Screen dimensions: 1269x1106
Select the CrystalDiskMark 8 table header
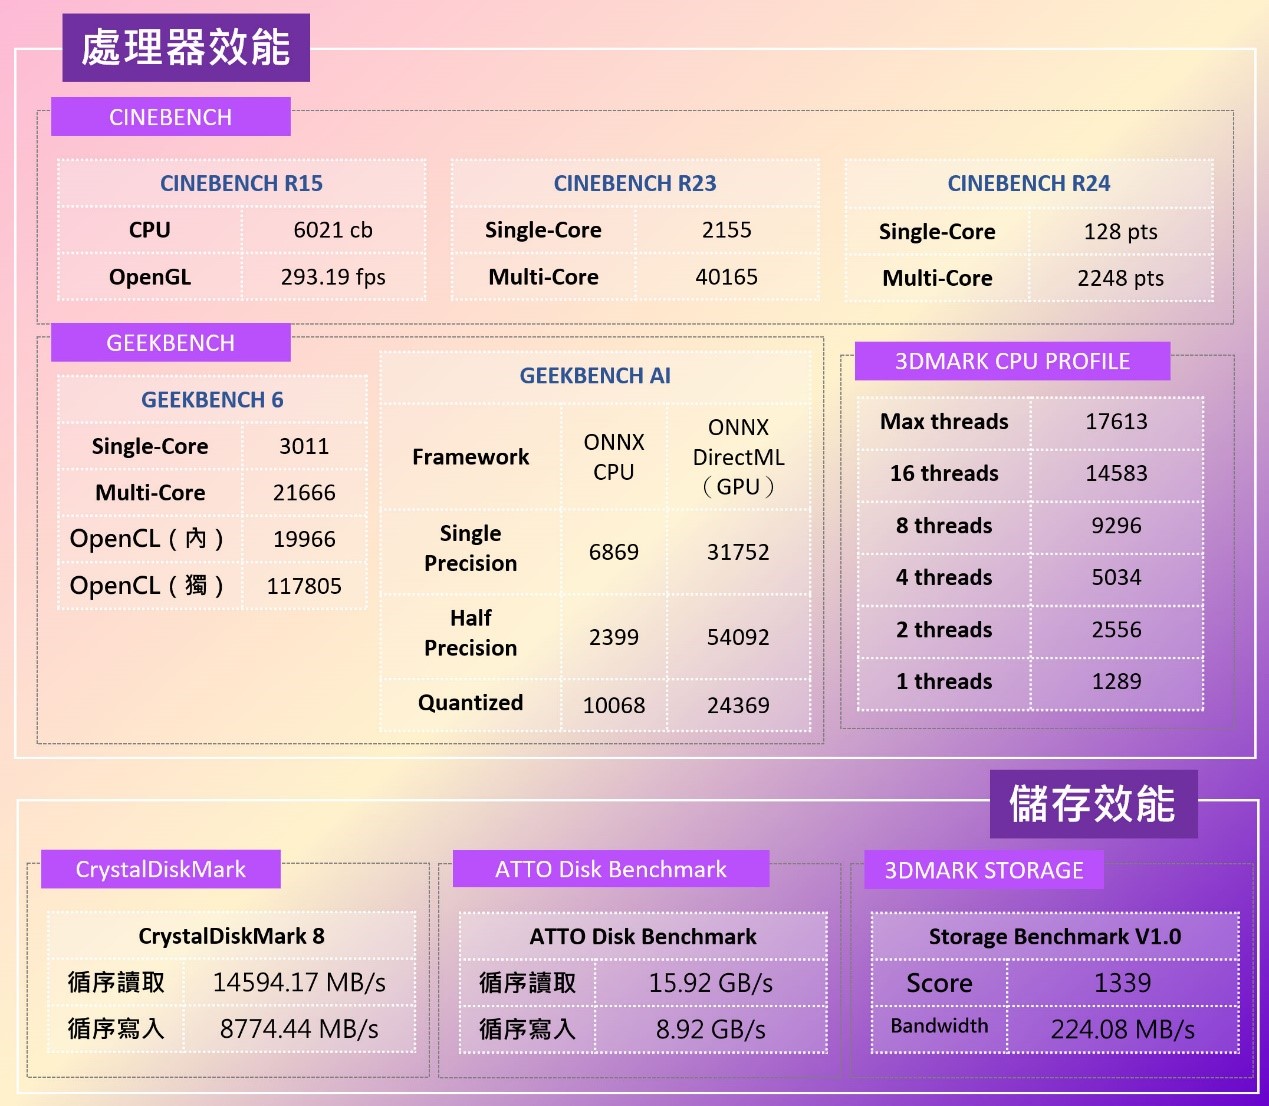tap(231, 936)
